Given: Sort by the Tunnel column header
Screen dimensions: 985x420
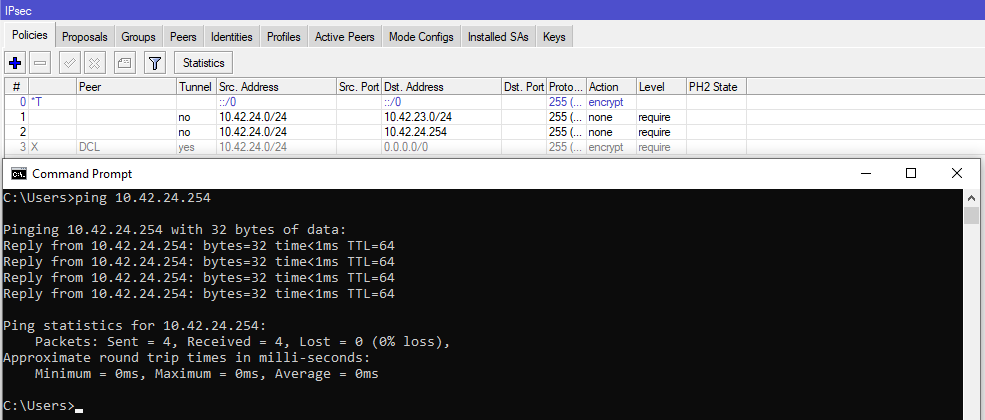Looking at the screenshot, I should click(196, 87).
